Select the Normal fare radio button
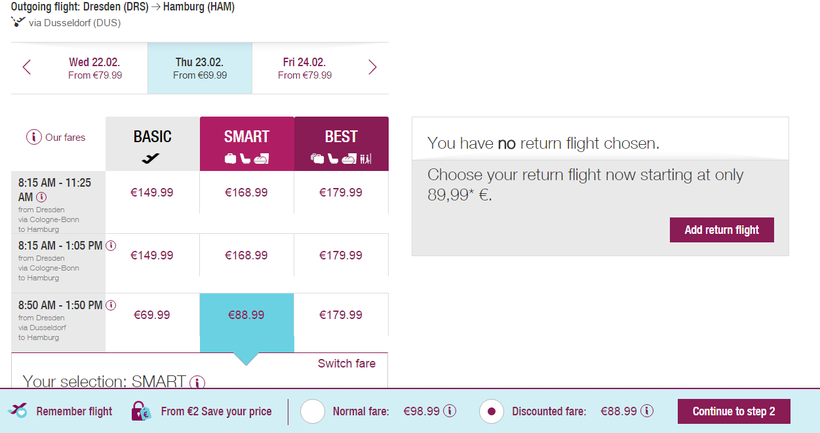 point(312,411)
